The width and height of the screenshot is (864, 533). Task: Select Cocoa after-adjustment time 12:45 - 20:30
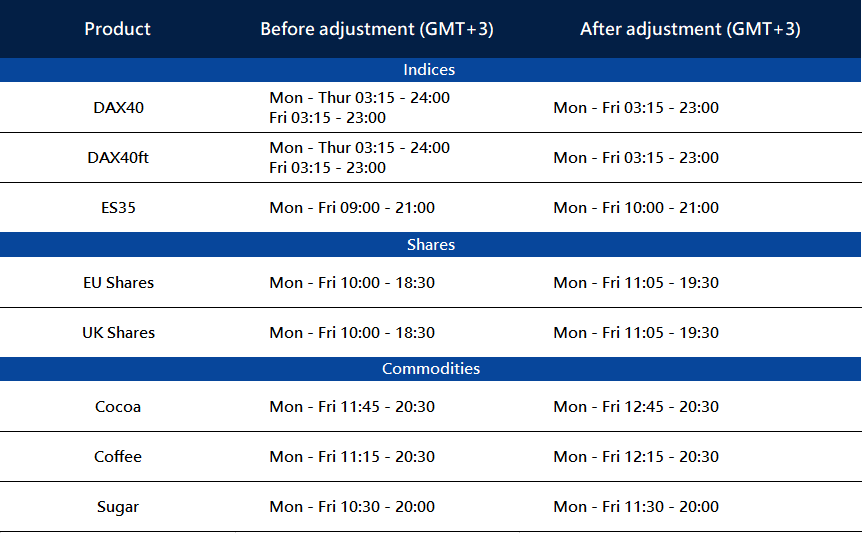tap(636, 407)
